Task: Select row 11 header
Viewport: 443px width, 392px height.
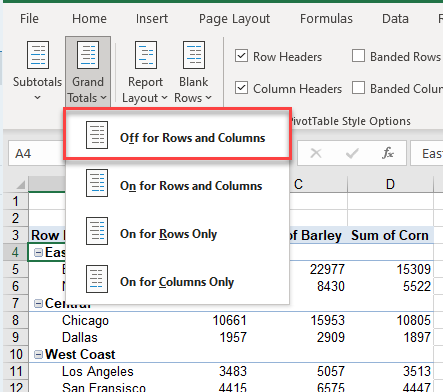Action: click(x=15, y=371)
